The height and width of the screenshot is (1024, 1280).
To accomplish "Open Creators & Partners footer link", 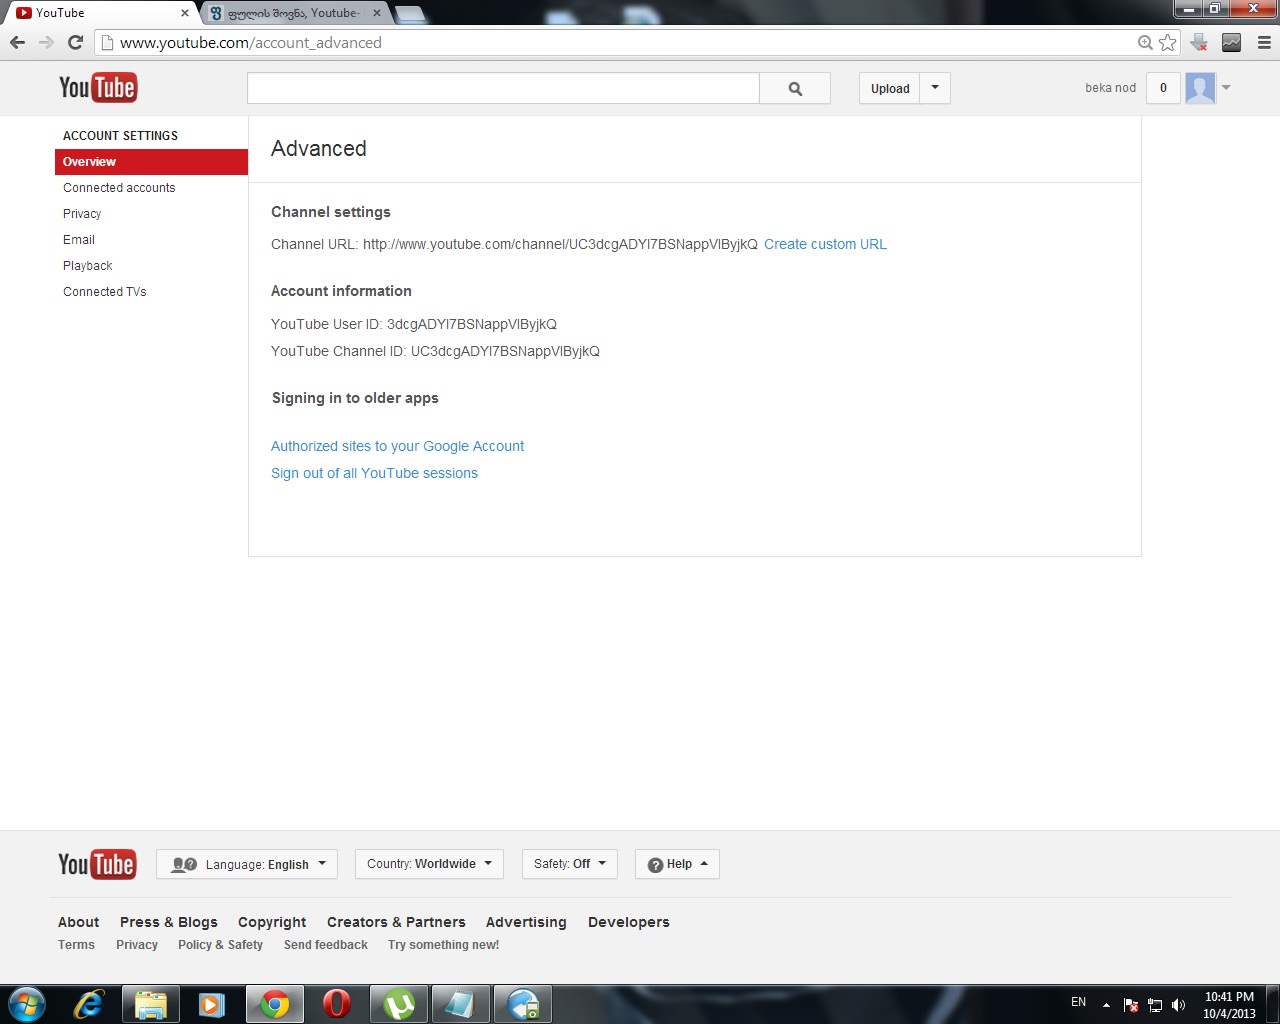I will pyautogui.click(x=396, y=922).
